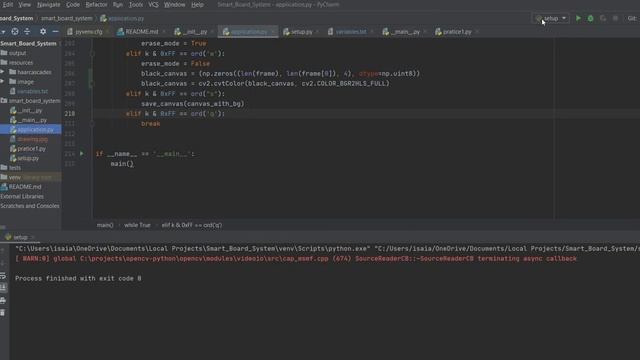Open the Navigate menu
The width and height of the screenshot is (640, 360).
(49, 5)
